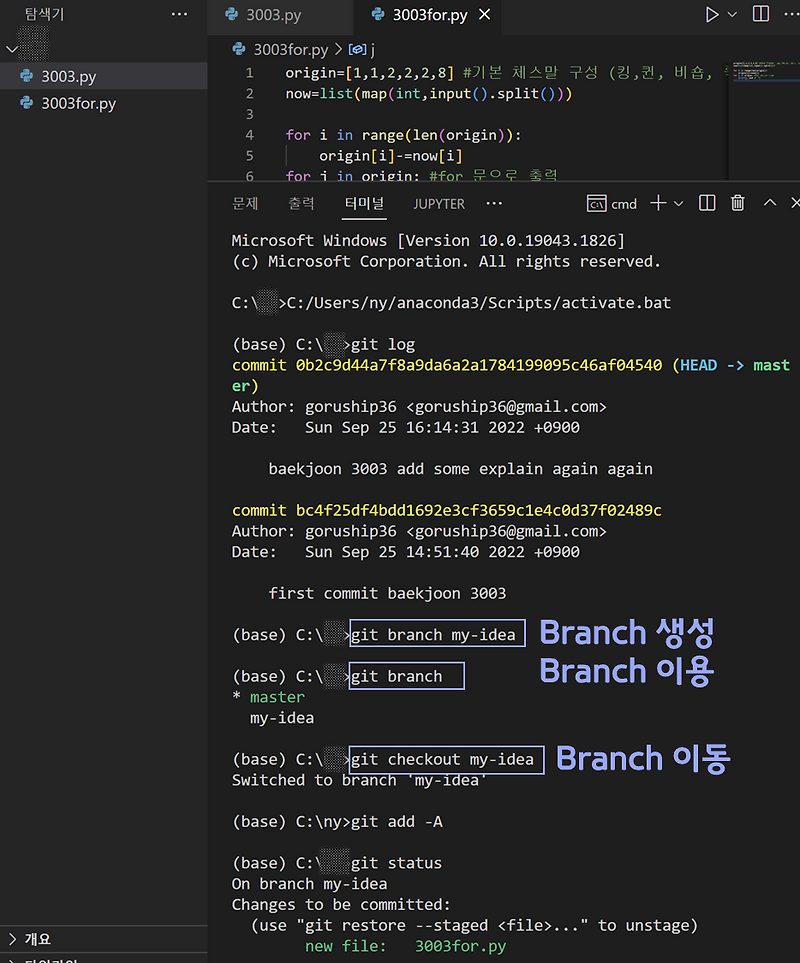Create a new terminal with plus icon
The height and width of the screenshot is (963, 800).
click(x=658, y=203)
